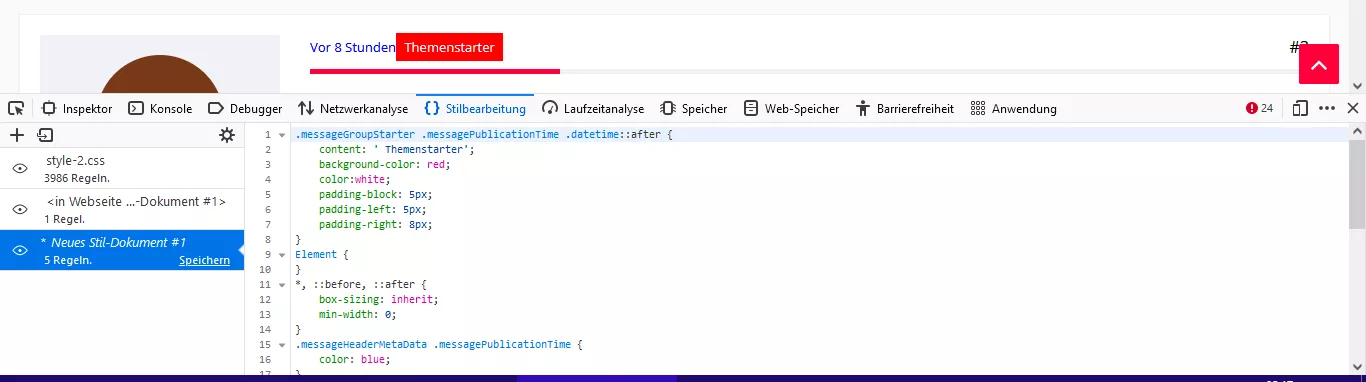Image resolution: width=1366 pixels, height=382 pixels.
Task: Click the user avatar image
Action: pos(160,65)
